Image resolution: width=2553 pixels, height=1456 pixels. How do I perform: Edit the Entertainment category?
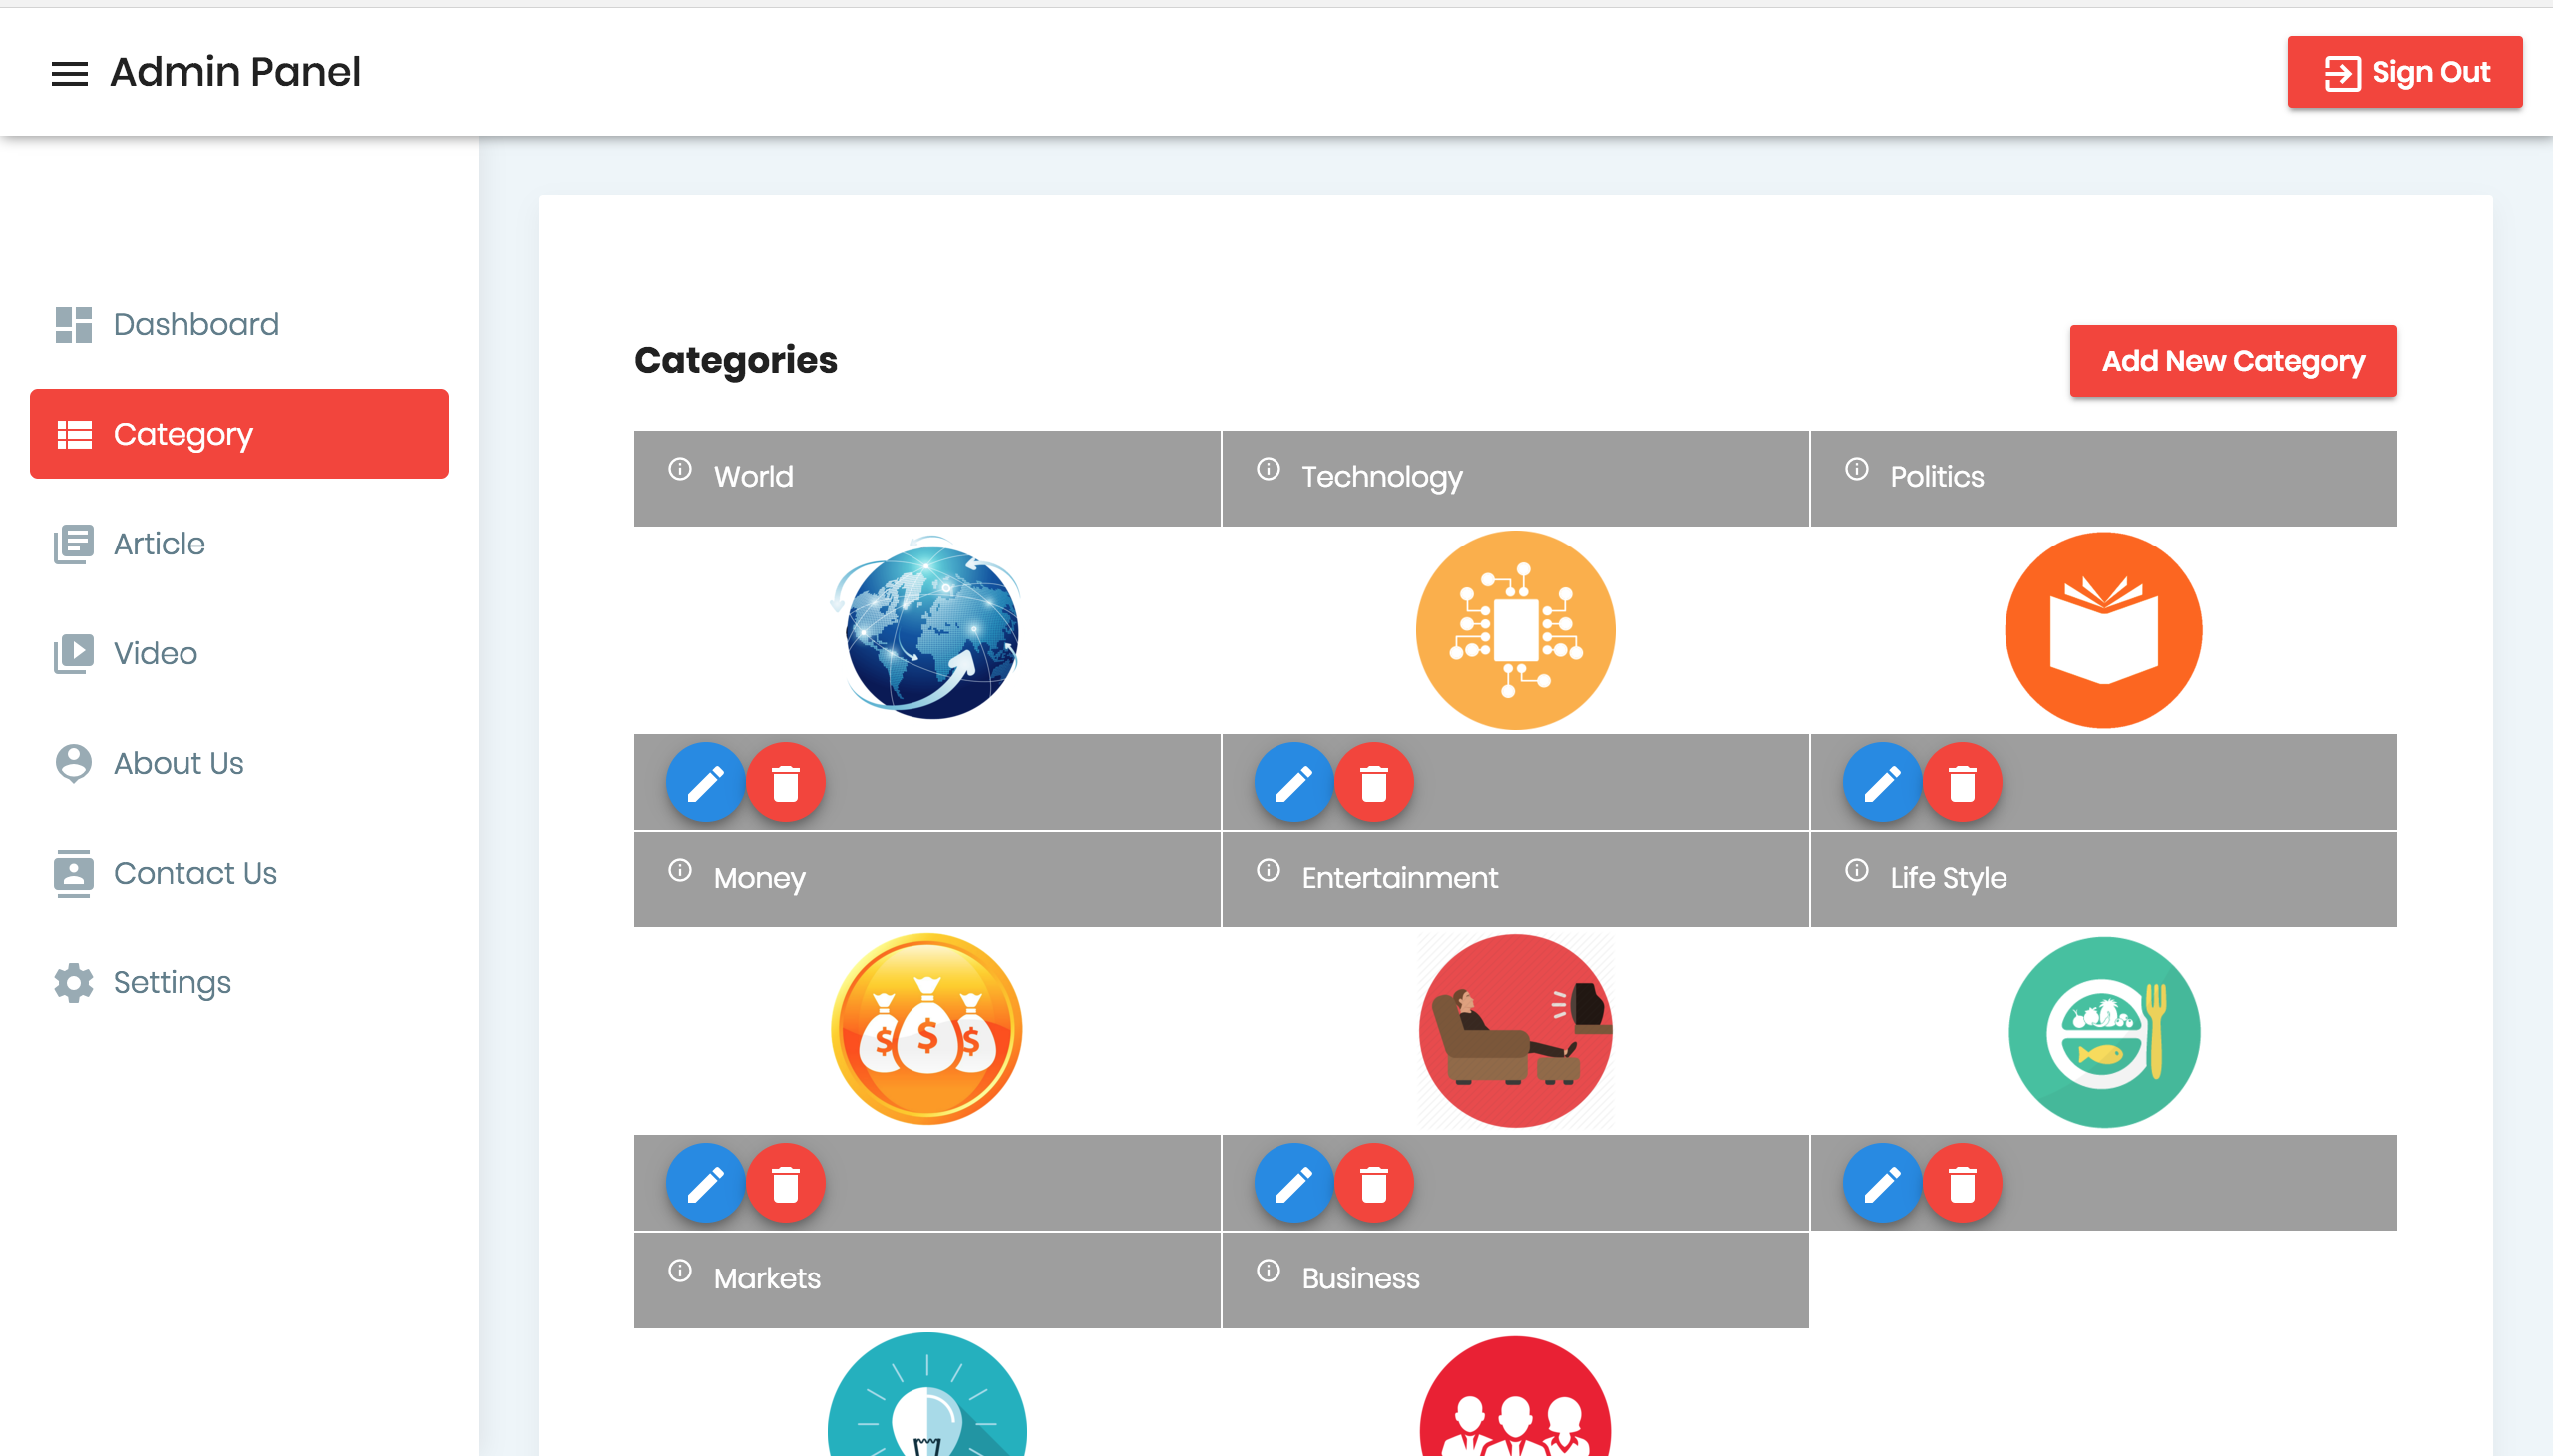point(1293,1184)
